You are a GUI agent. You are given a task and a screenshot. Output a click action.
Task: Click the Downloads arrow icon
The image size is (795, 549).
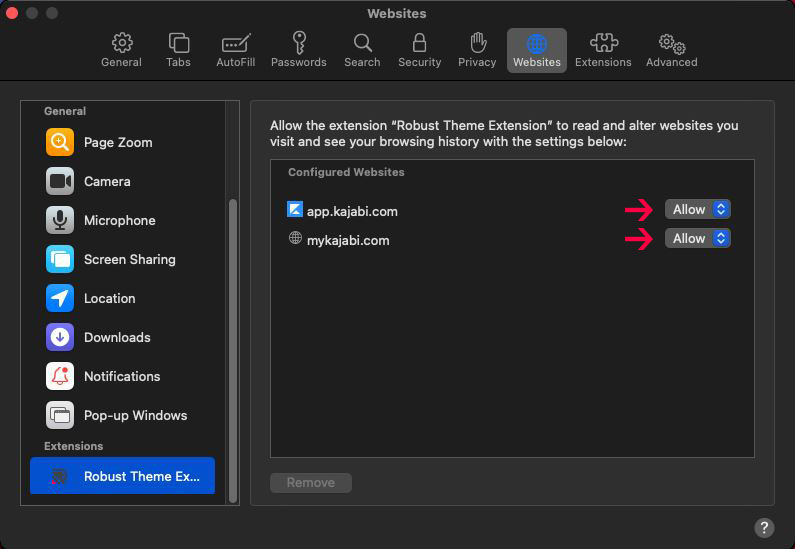click(60, 337)
